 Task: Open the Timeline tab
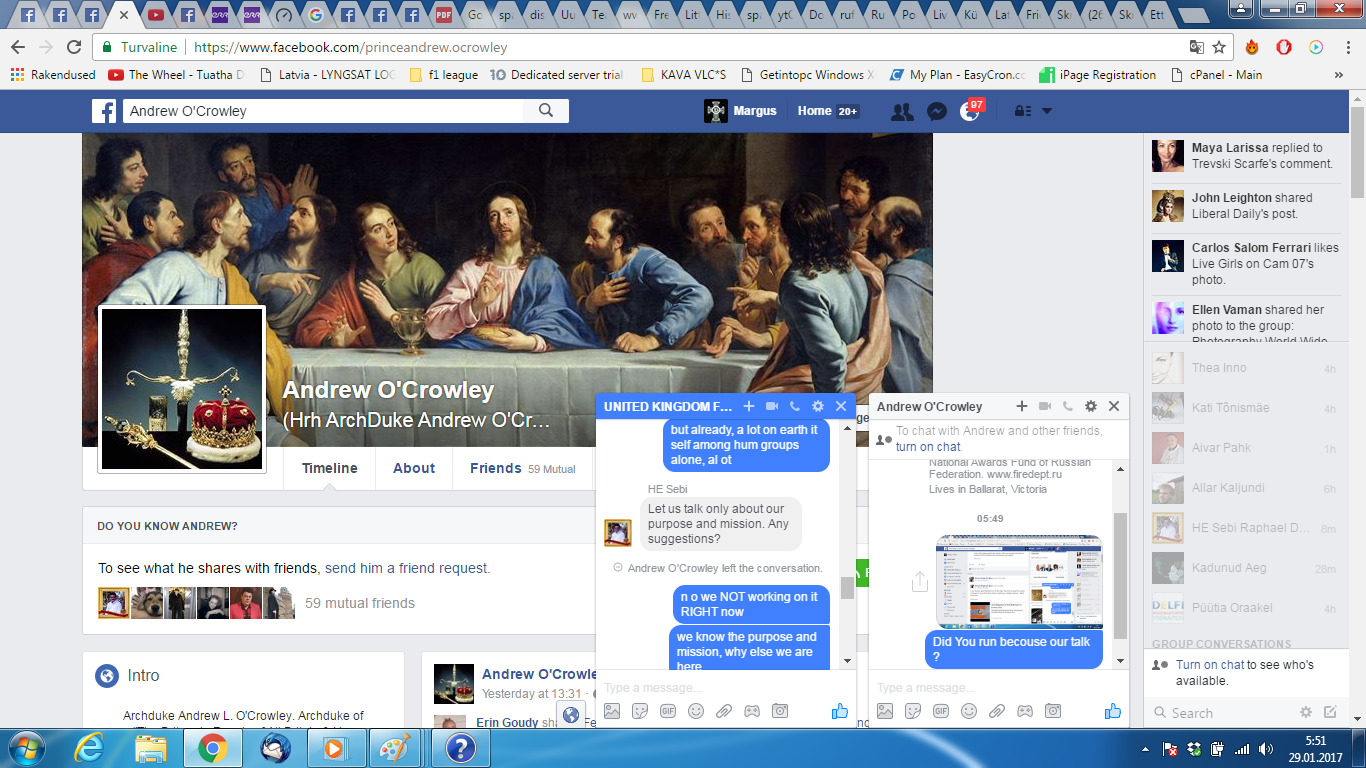click(x=330, y=468)
